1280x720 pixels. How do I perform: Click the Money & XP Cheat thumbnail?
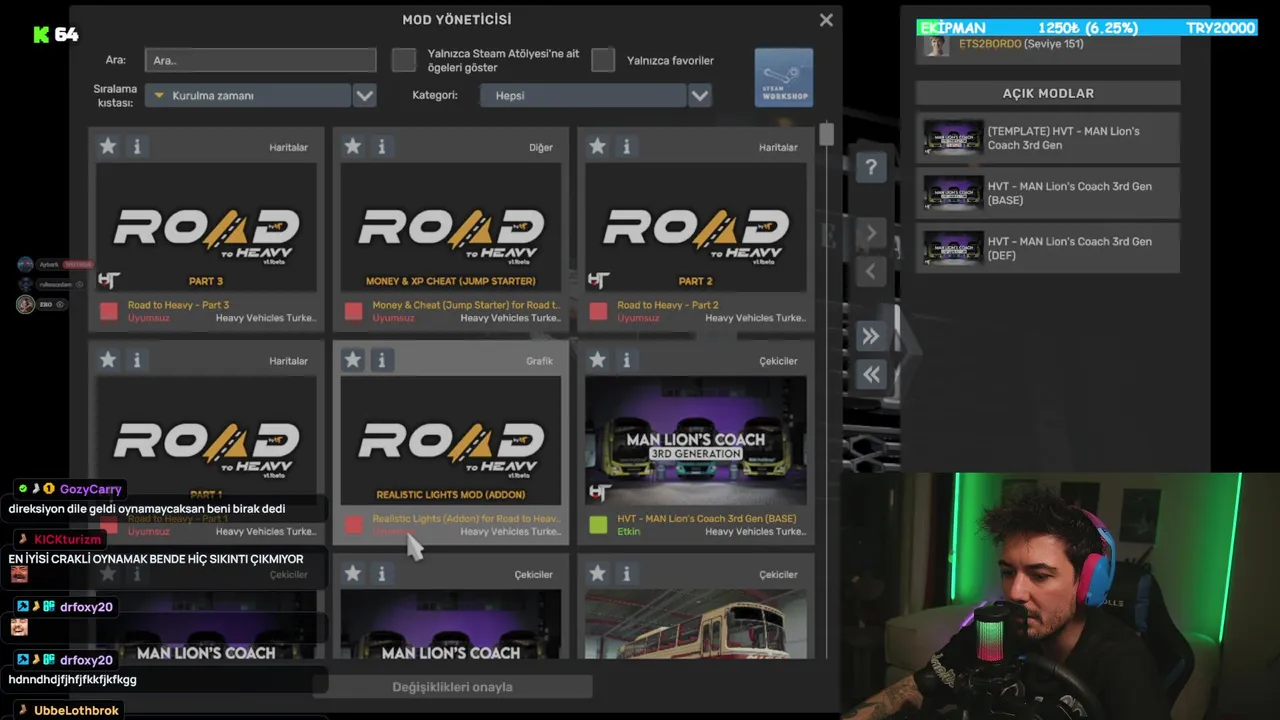click(451, 227)
